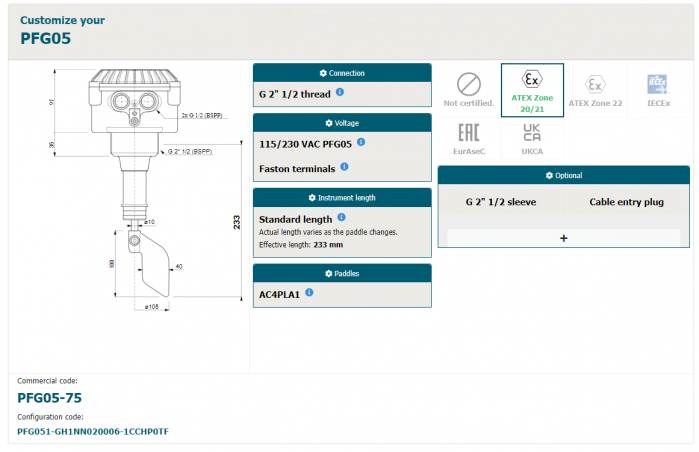
Task: Click info icon next to AC4PLA1
Action: click(309, 292)
